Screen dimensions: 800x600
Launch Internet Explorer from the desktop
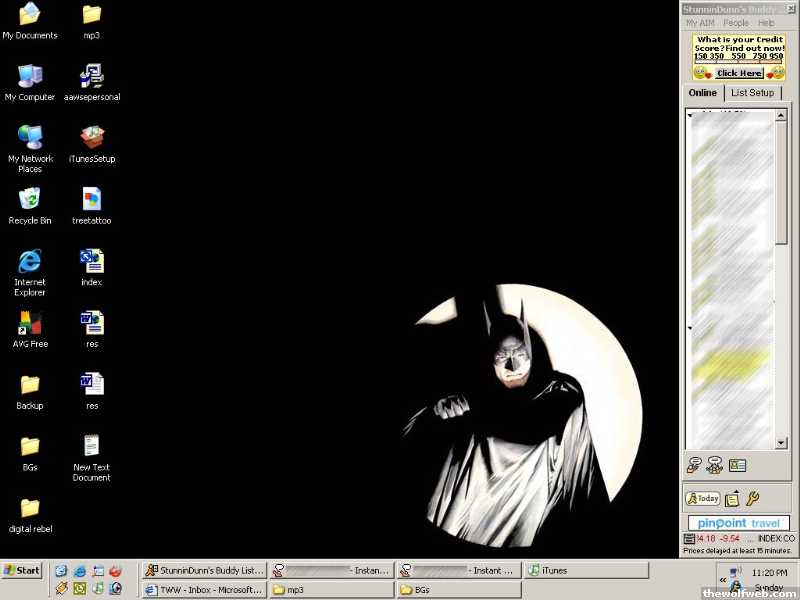click(30, 262)
